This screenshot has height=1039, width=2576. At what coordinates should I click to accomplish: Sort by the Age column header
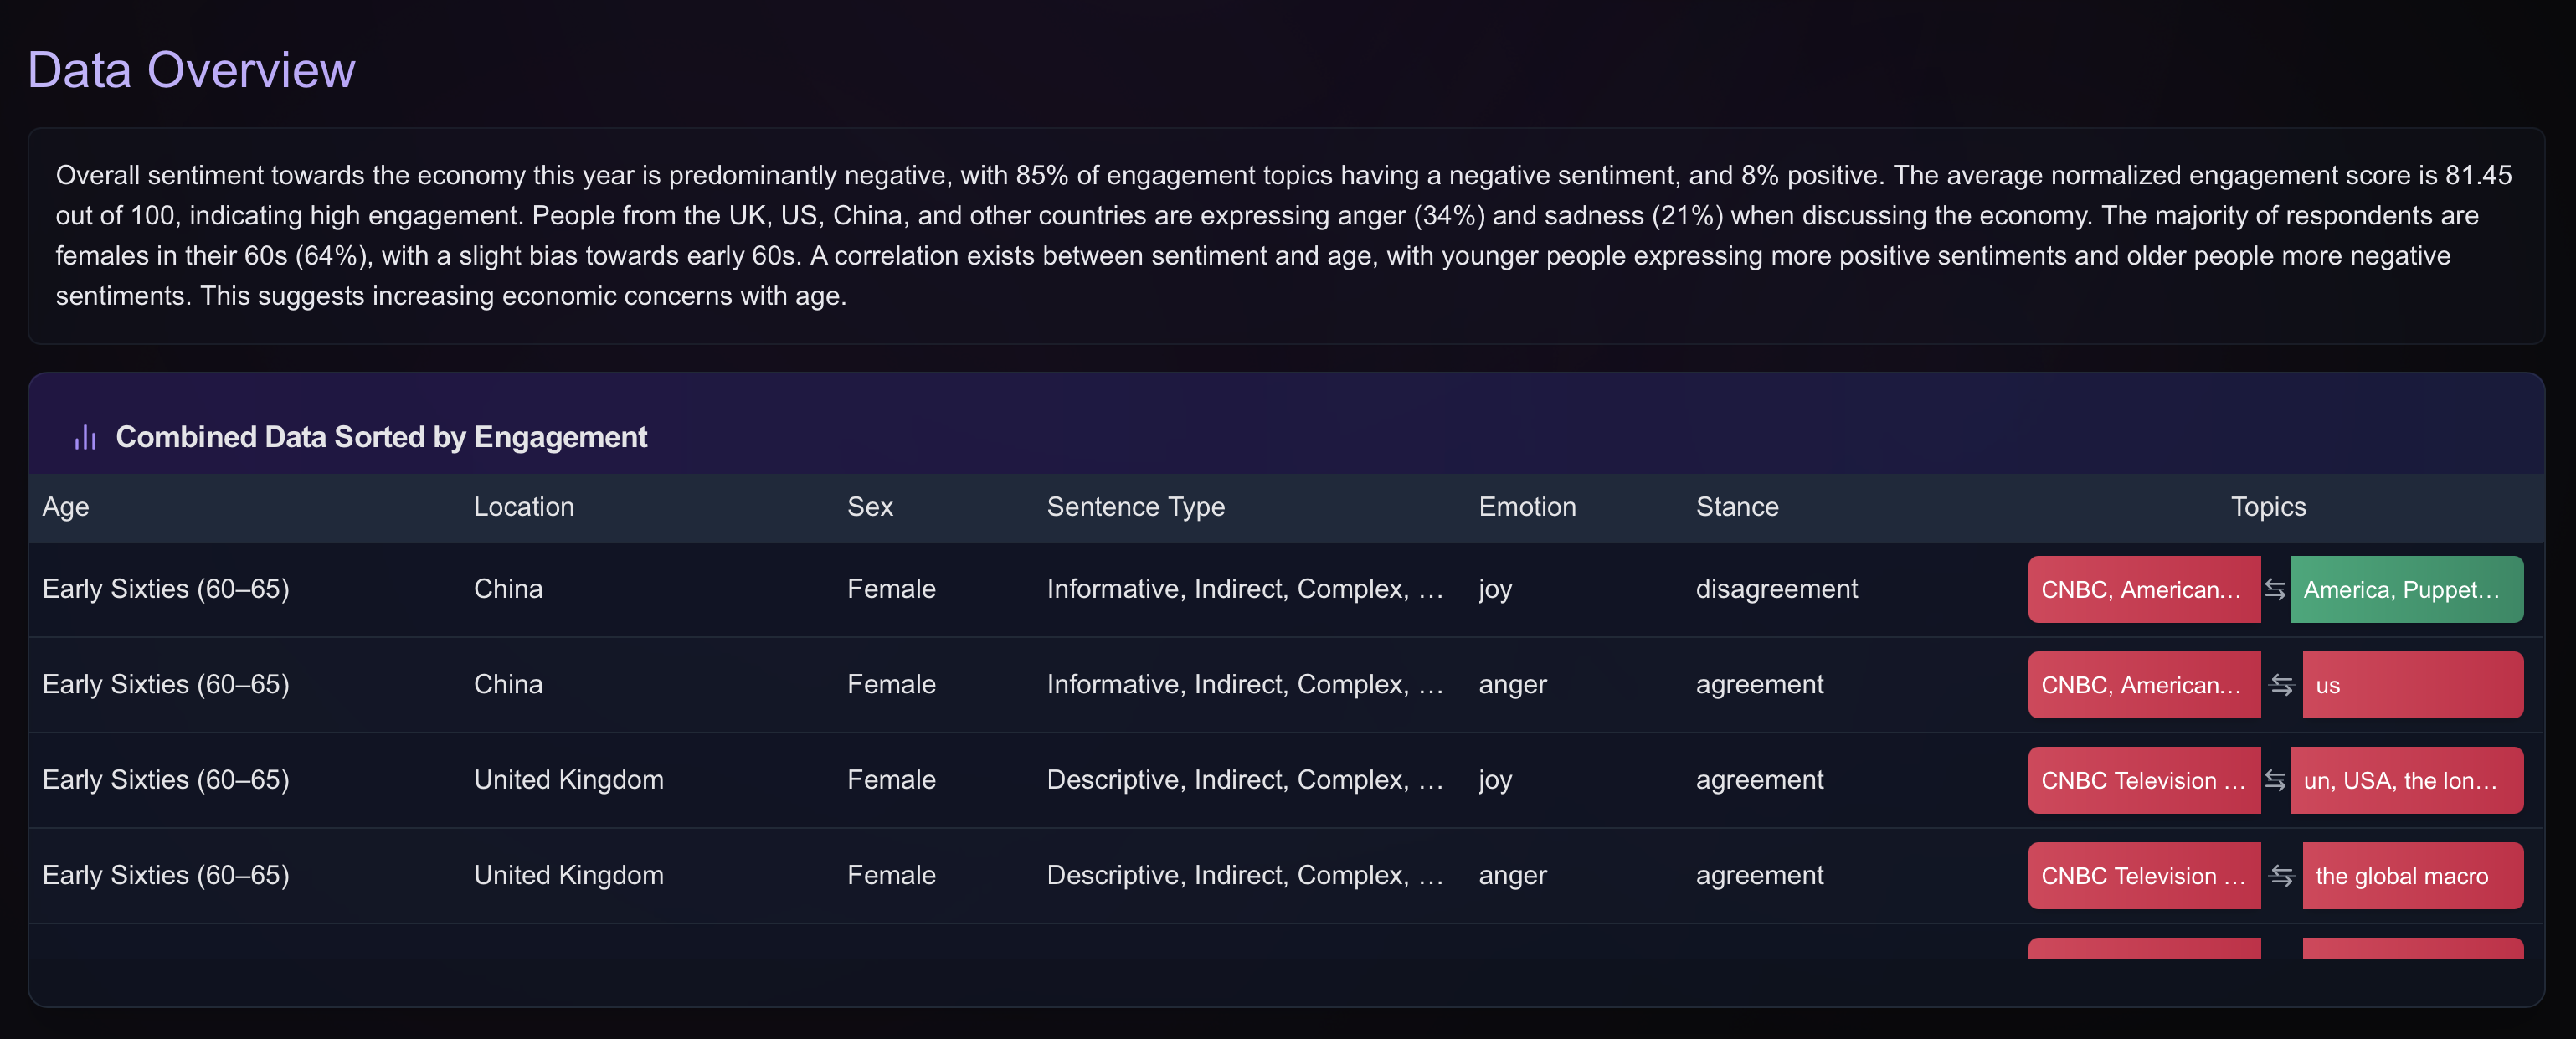click(66, 507)
